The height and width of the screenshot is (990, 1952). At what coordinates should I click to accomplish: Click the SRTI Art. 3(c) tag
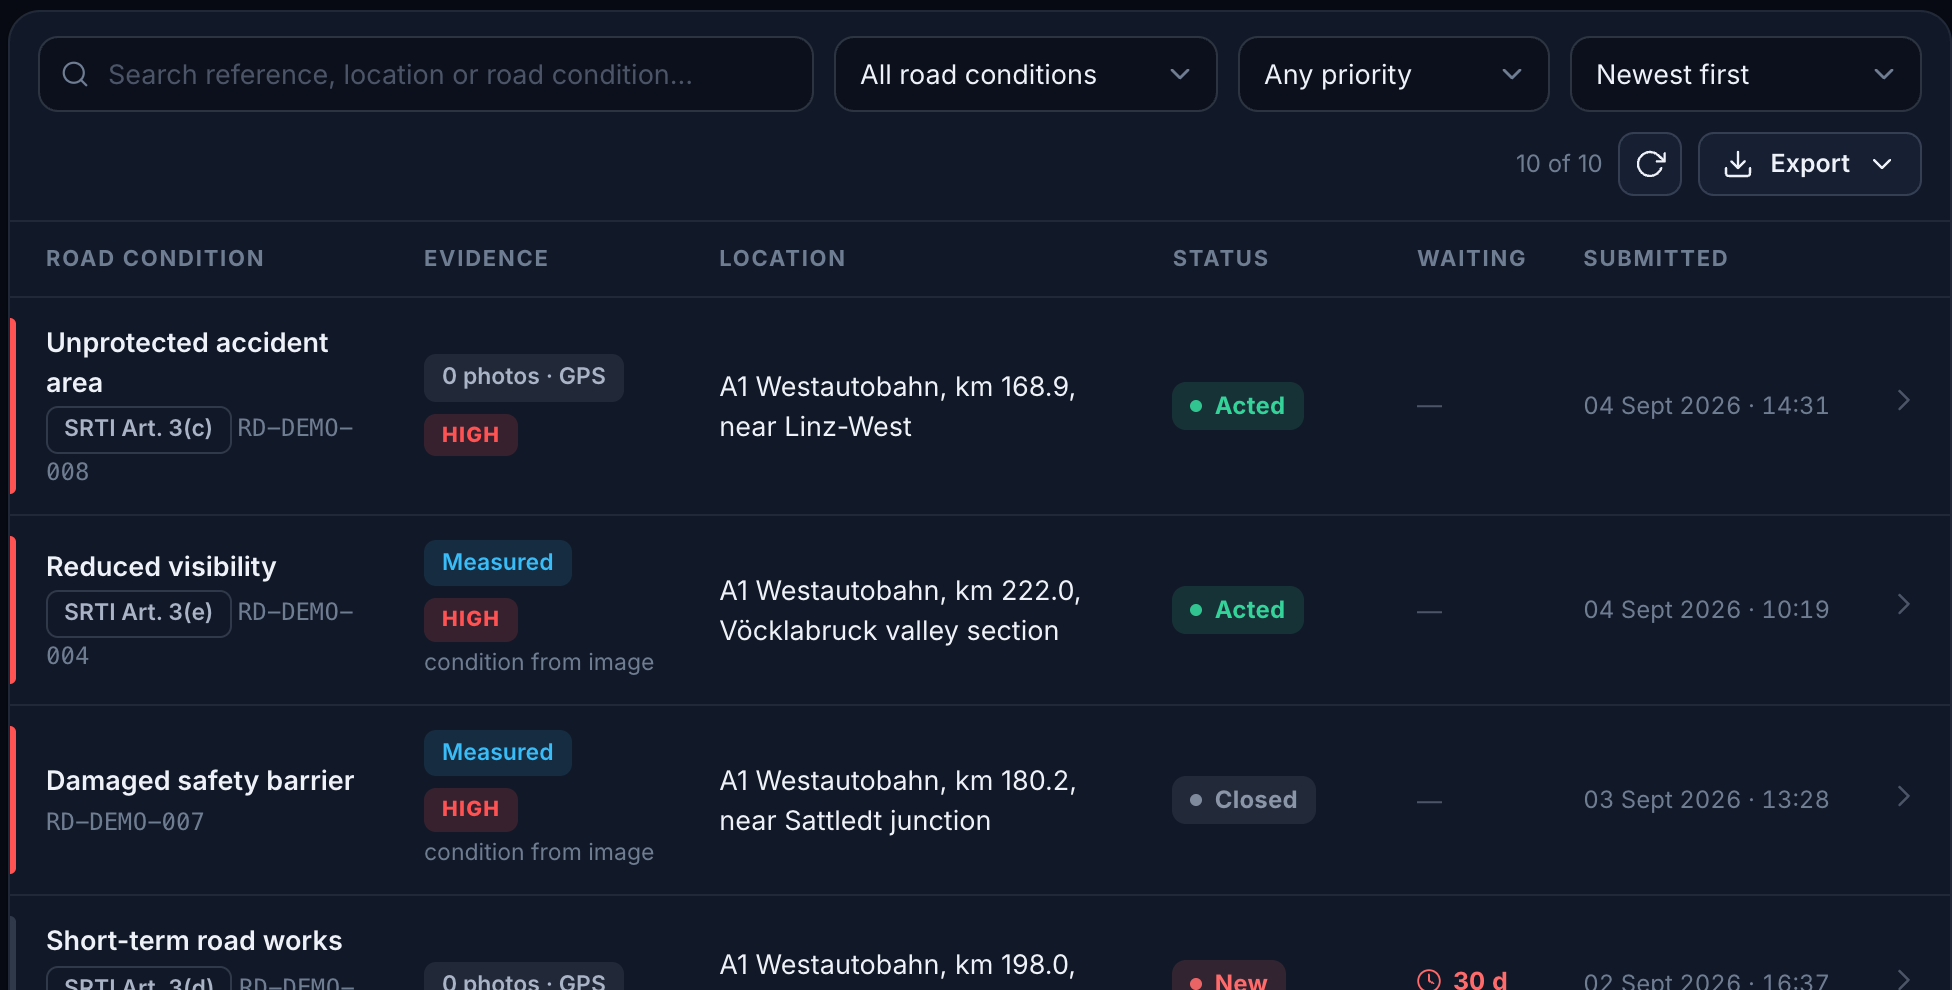pos(139,429)
